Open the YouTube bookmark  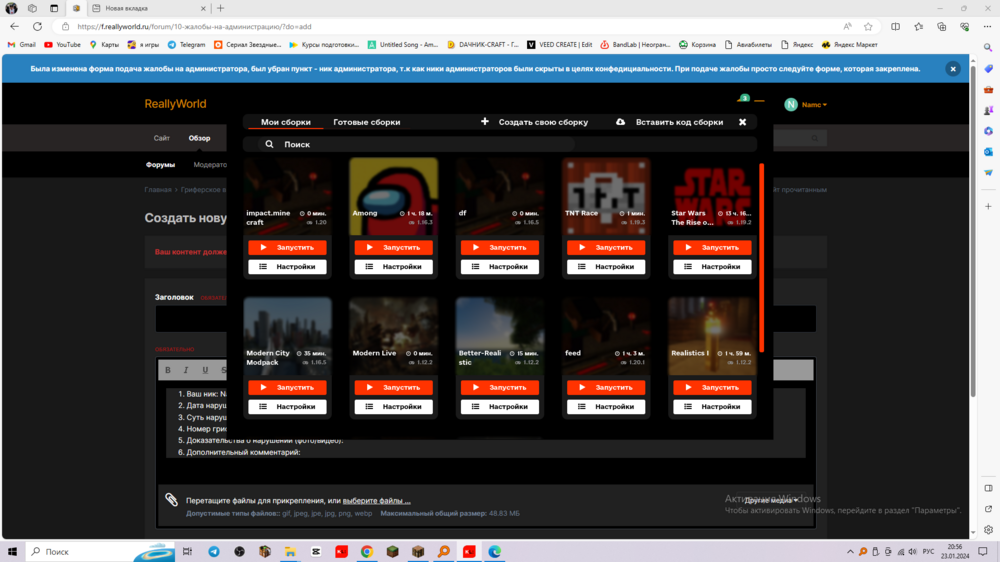(x=62, y=45)
